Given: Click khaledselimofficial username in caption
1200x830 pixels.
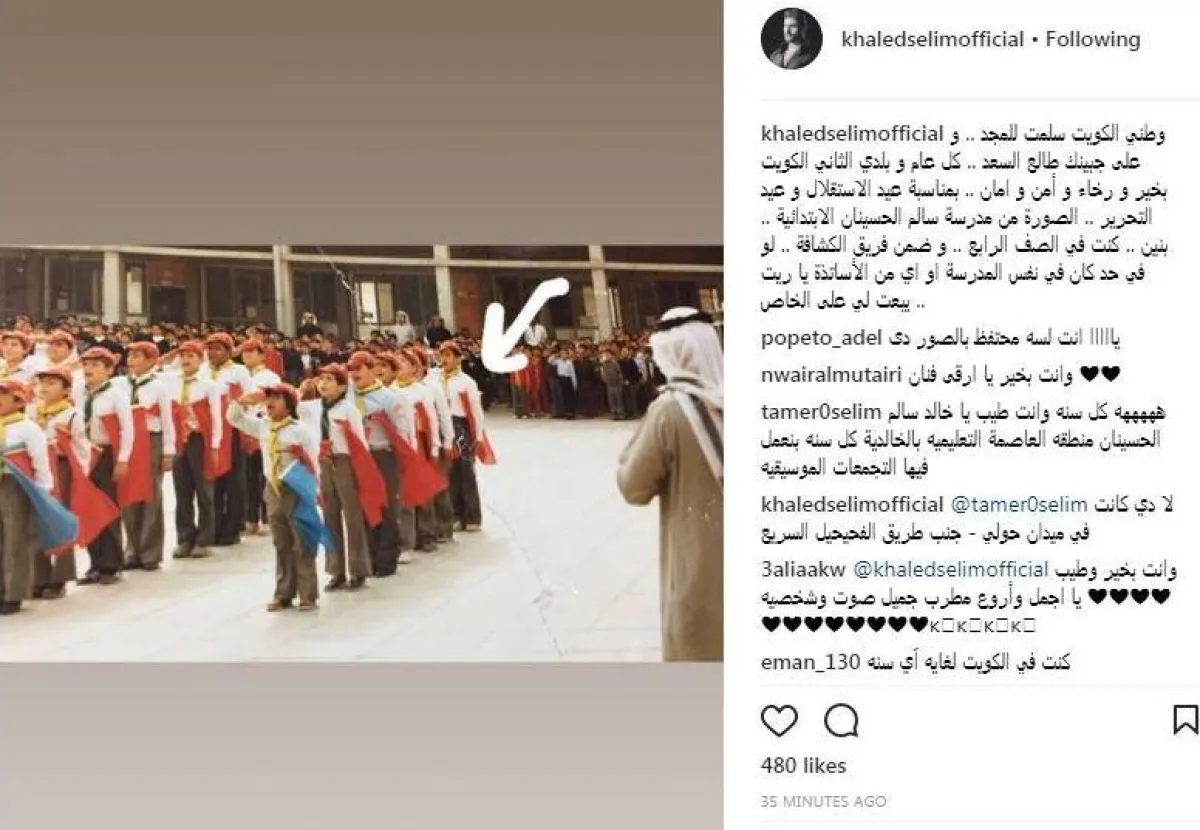Looking at the screenshot, I should (852, 133).
